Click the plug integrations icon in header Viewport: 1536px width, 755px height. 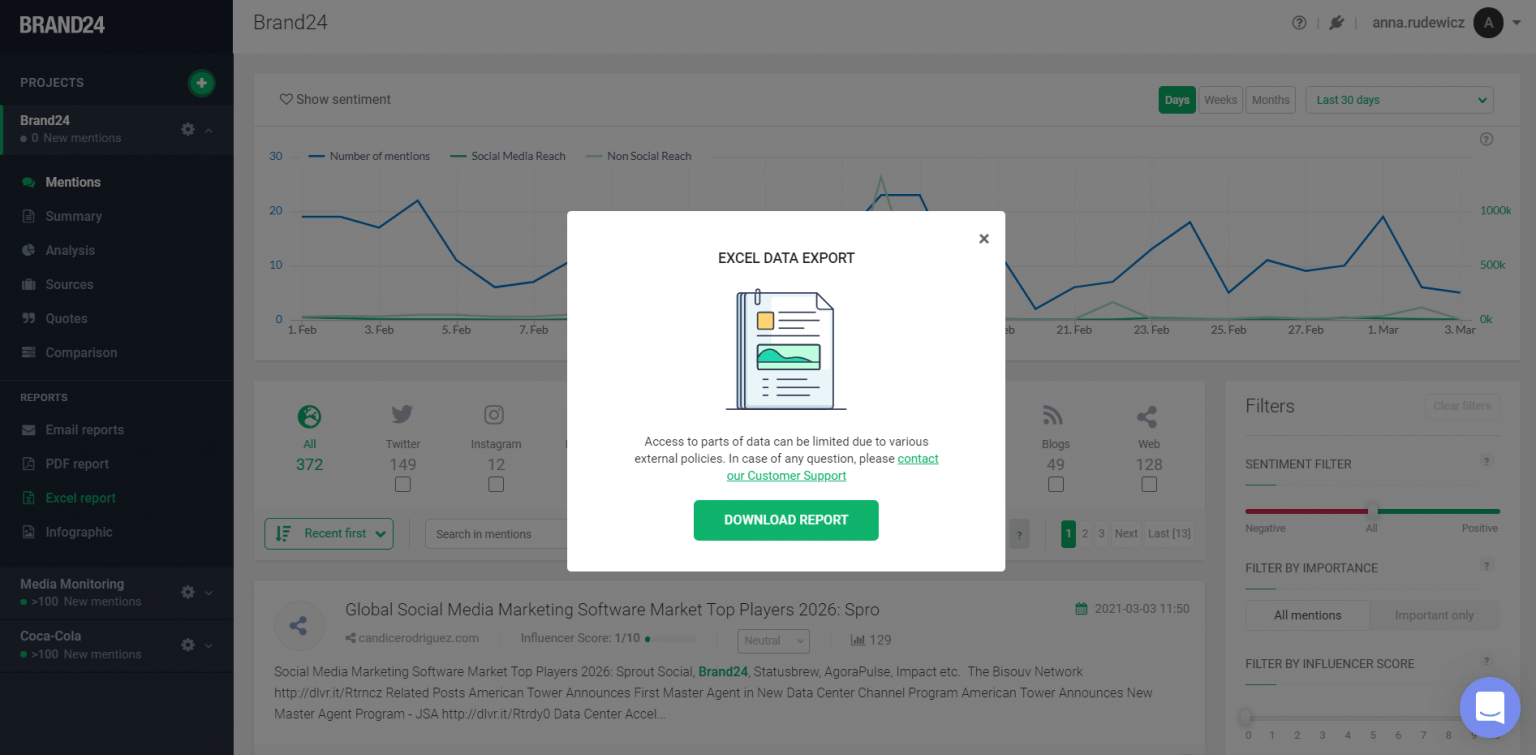tap(1336, 23)
